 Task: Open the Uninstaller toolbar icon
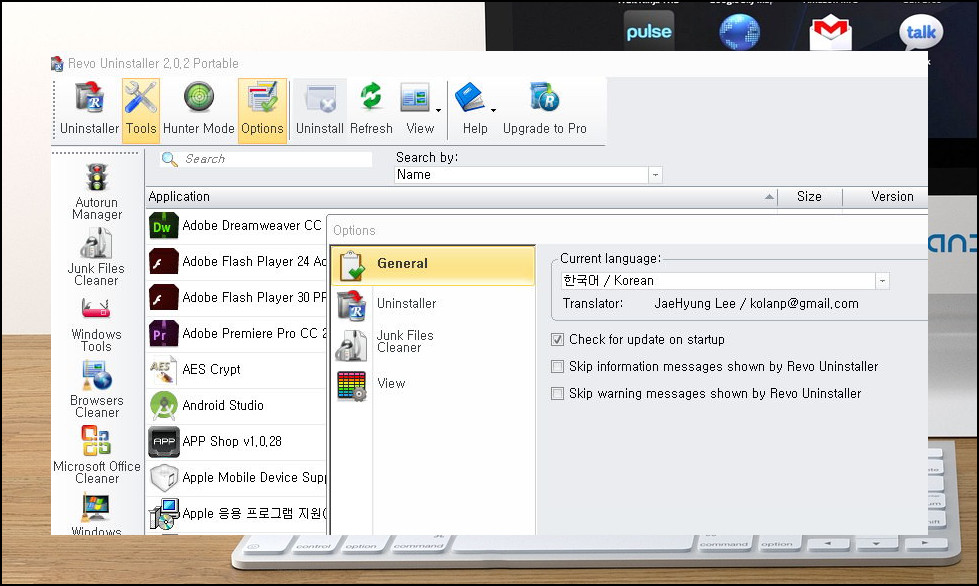(89, 109)
